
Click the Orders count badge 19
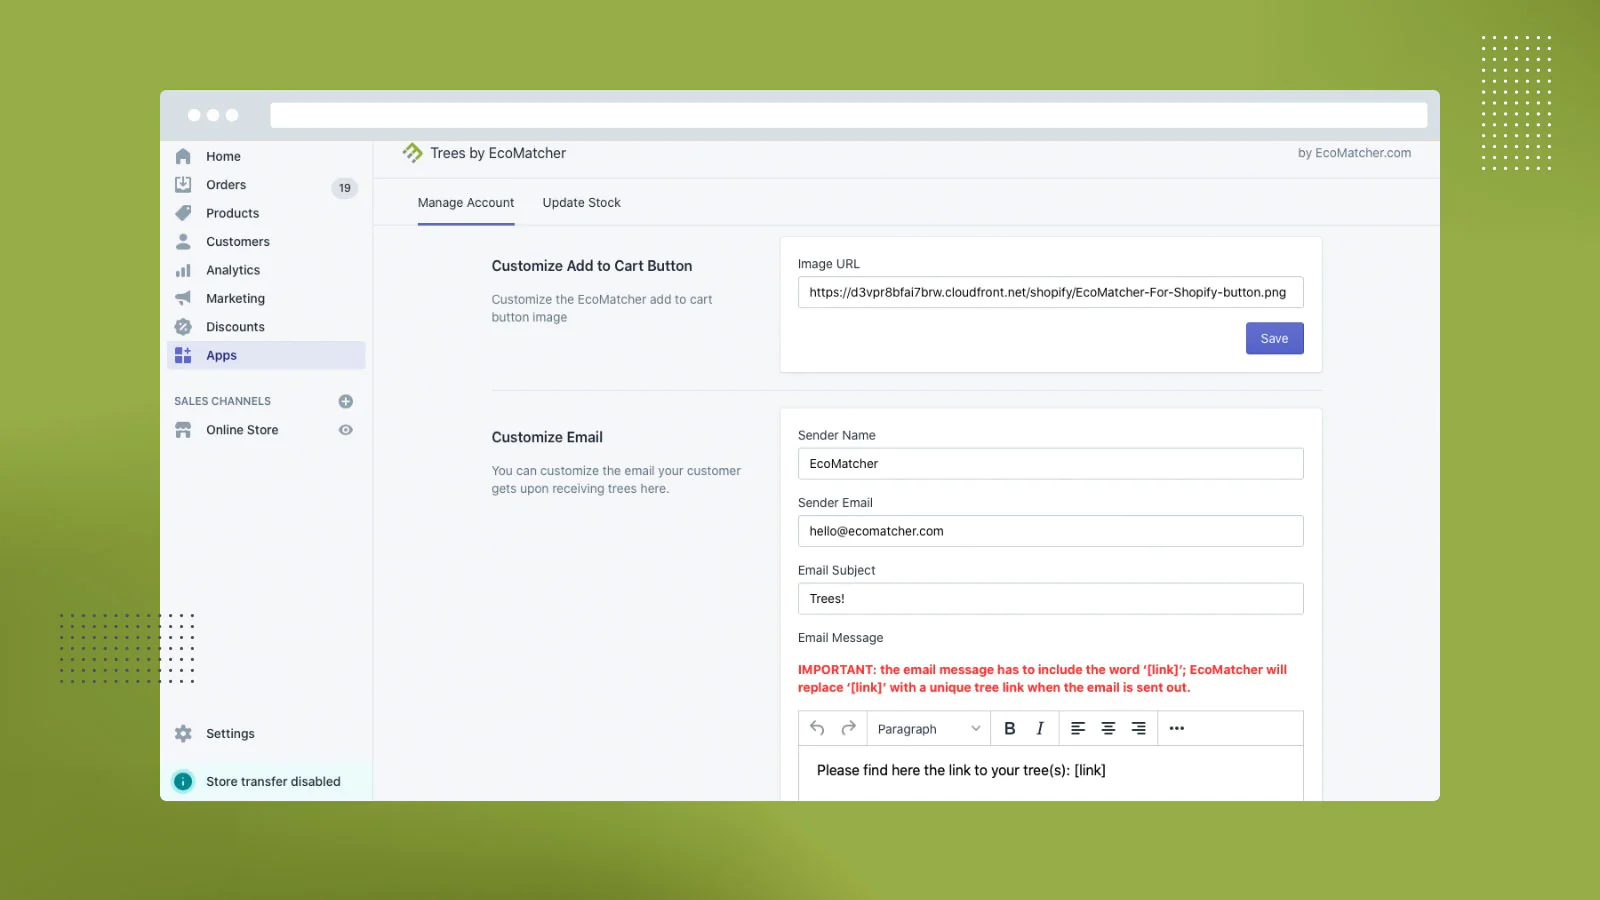point(345,188)
